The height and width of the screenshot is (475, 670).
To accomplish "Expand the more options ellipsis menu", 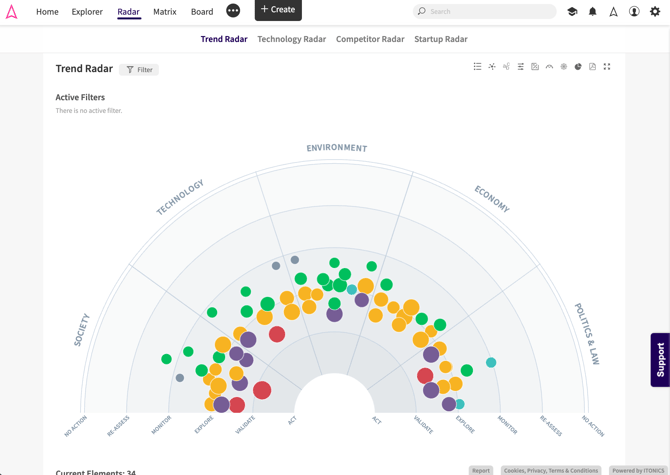I will coord(233,11).
